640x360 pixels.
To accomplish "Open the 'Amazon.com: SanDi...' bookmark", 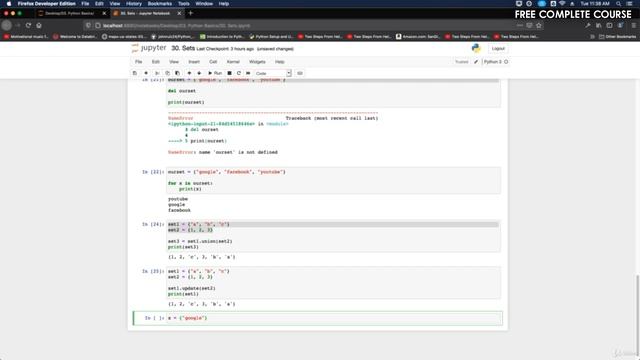I will pos(418,37).
